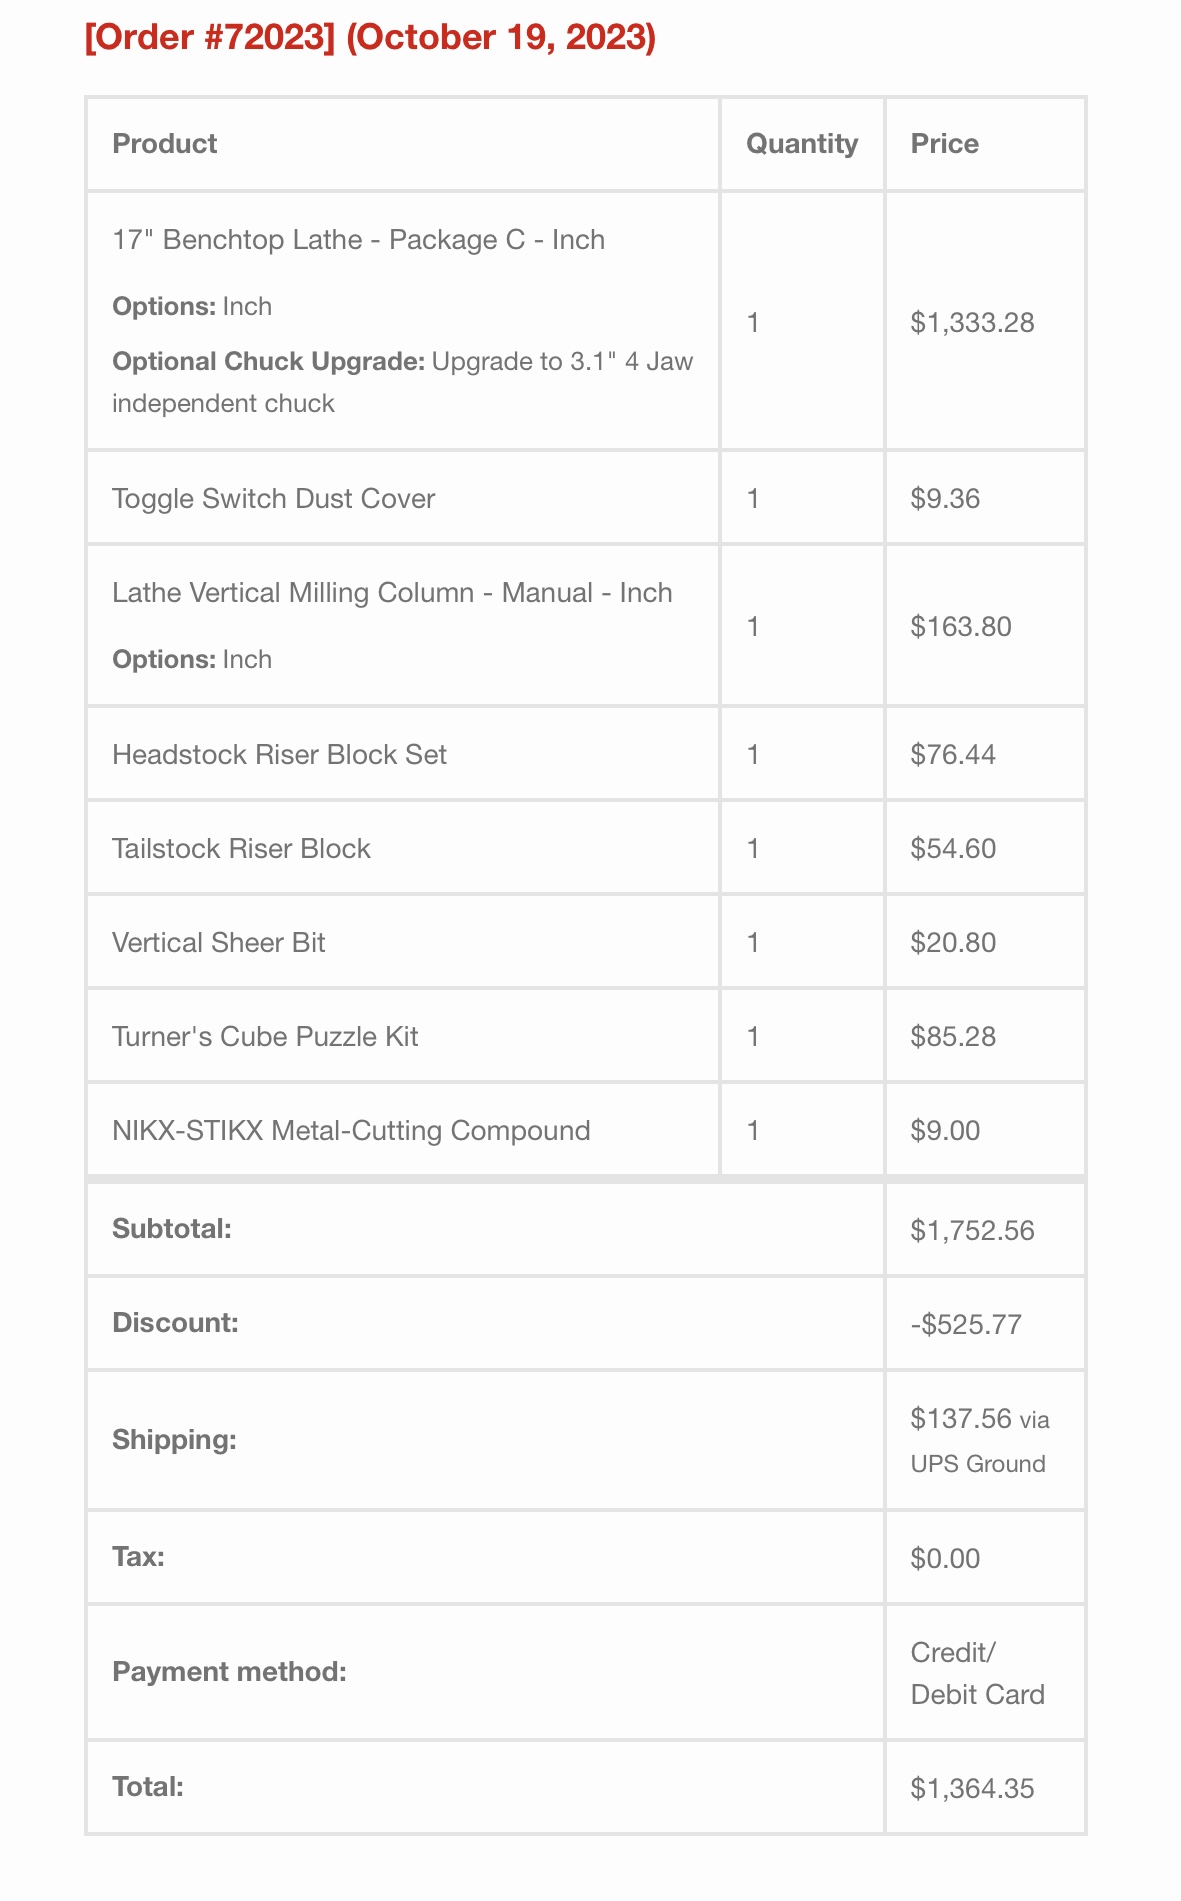Select the 17" Benchtop Lathe Package C product

[358, 240]
